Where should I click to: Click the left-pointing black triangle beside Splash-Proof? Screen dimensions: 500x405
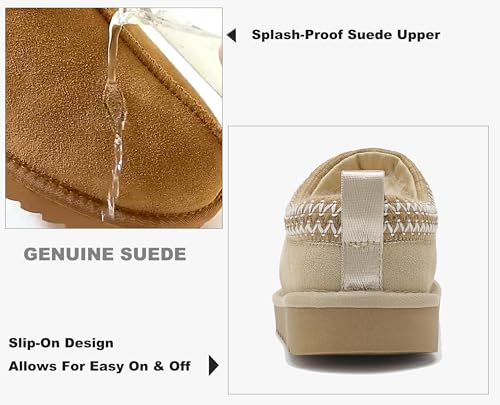232,35
